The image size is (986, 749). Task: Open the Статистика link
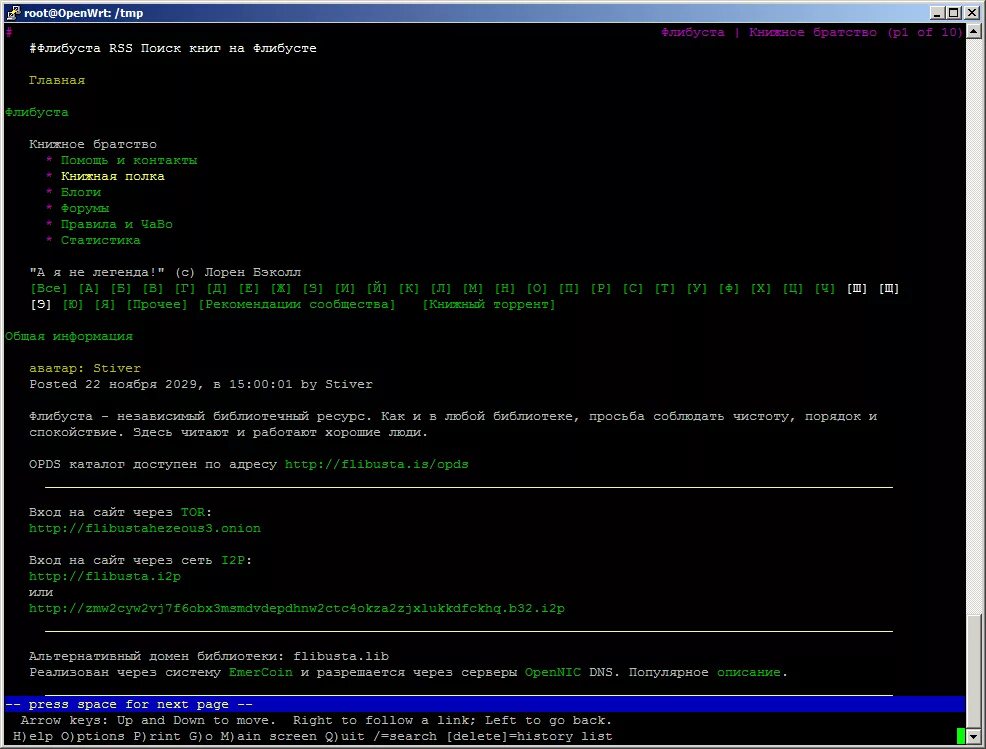[x=101, y=240]
